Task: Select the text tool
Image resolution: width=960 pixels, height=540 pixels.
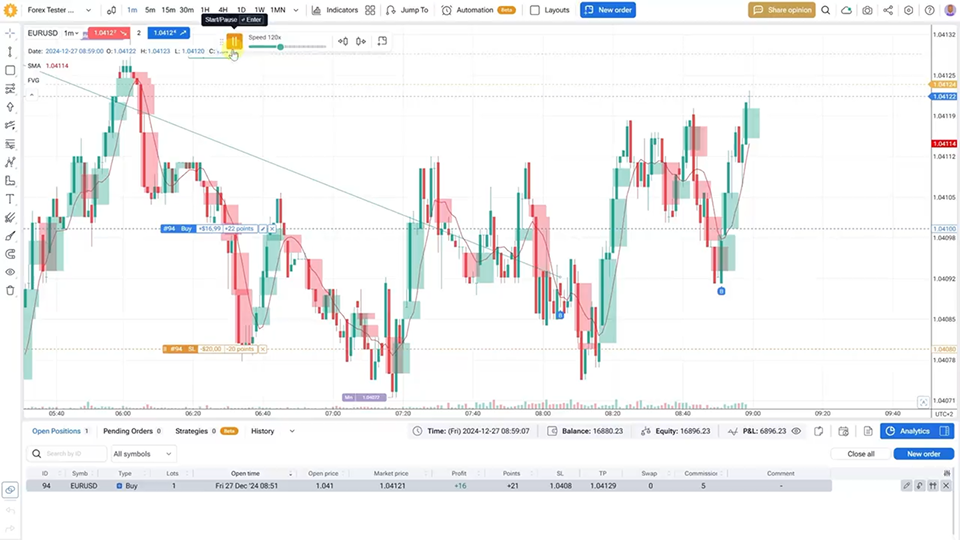Action: point(10,199)
